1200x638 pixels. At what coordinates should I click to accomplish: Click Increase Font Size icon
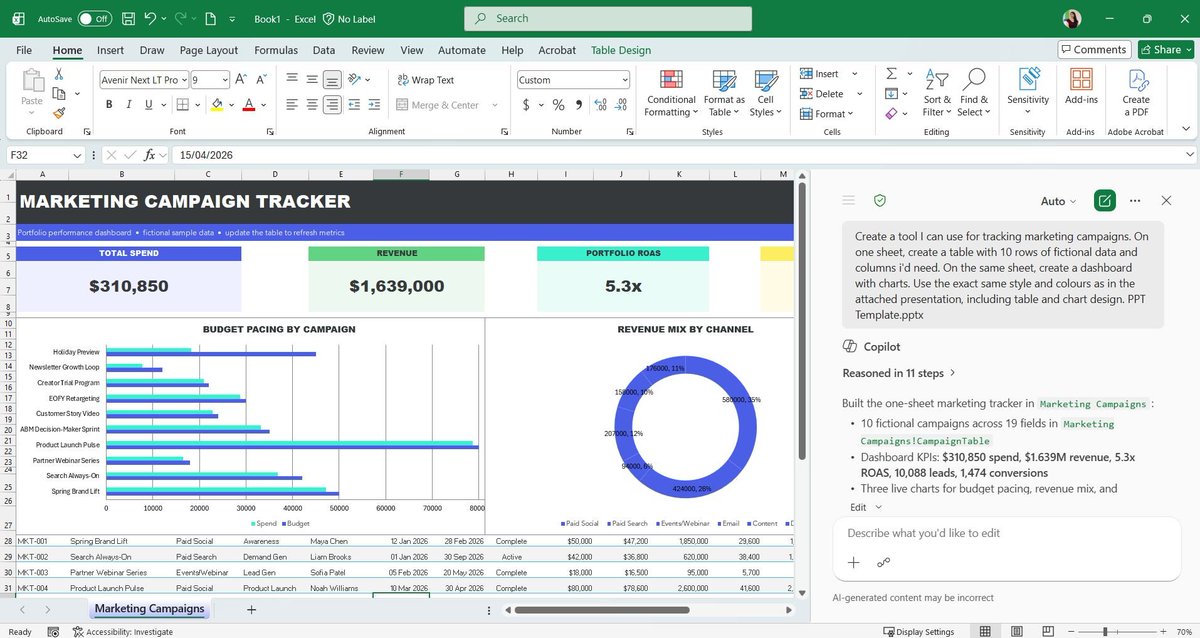(243, 80)
